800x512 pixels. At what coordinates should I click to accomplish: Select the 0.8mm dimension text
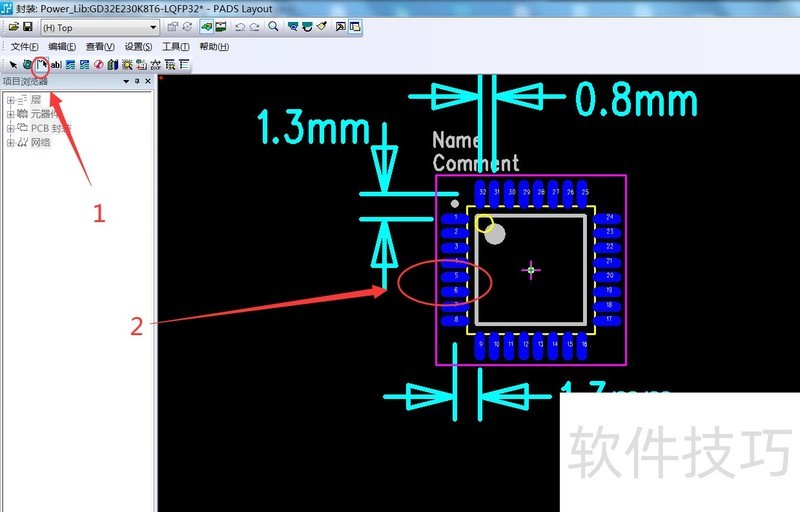(636, 100)
